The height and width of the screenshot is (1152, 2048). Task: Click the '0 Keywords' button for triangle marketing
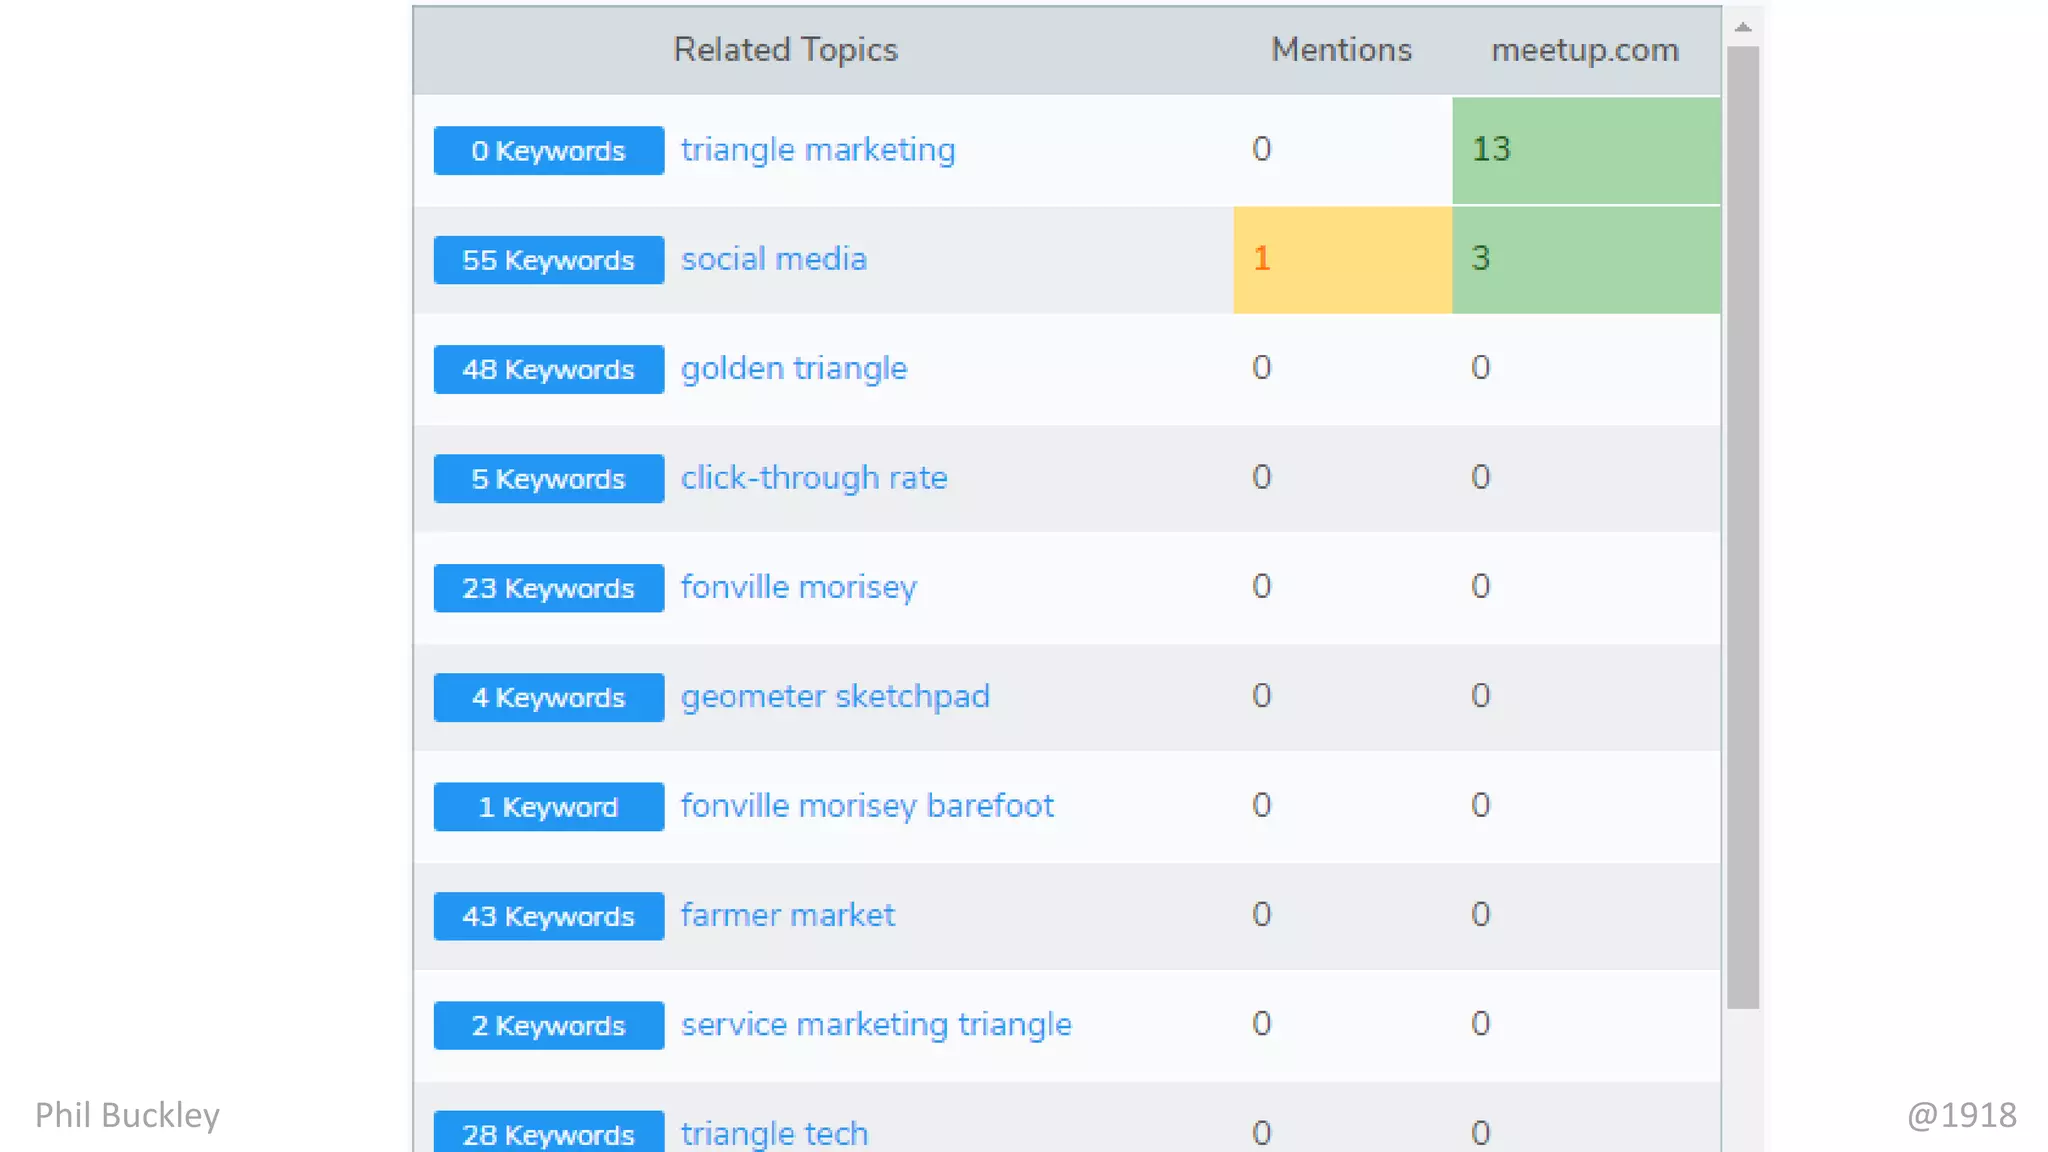coord(548,151)
